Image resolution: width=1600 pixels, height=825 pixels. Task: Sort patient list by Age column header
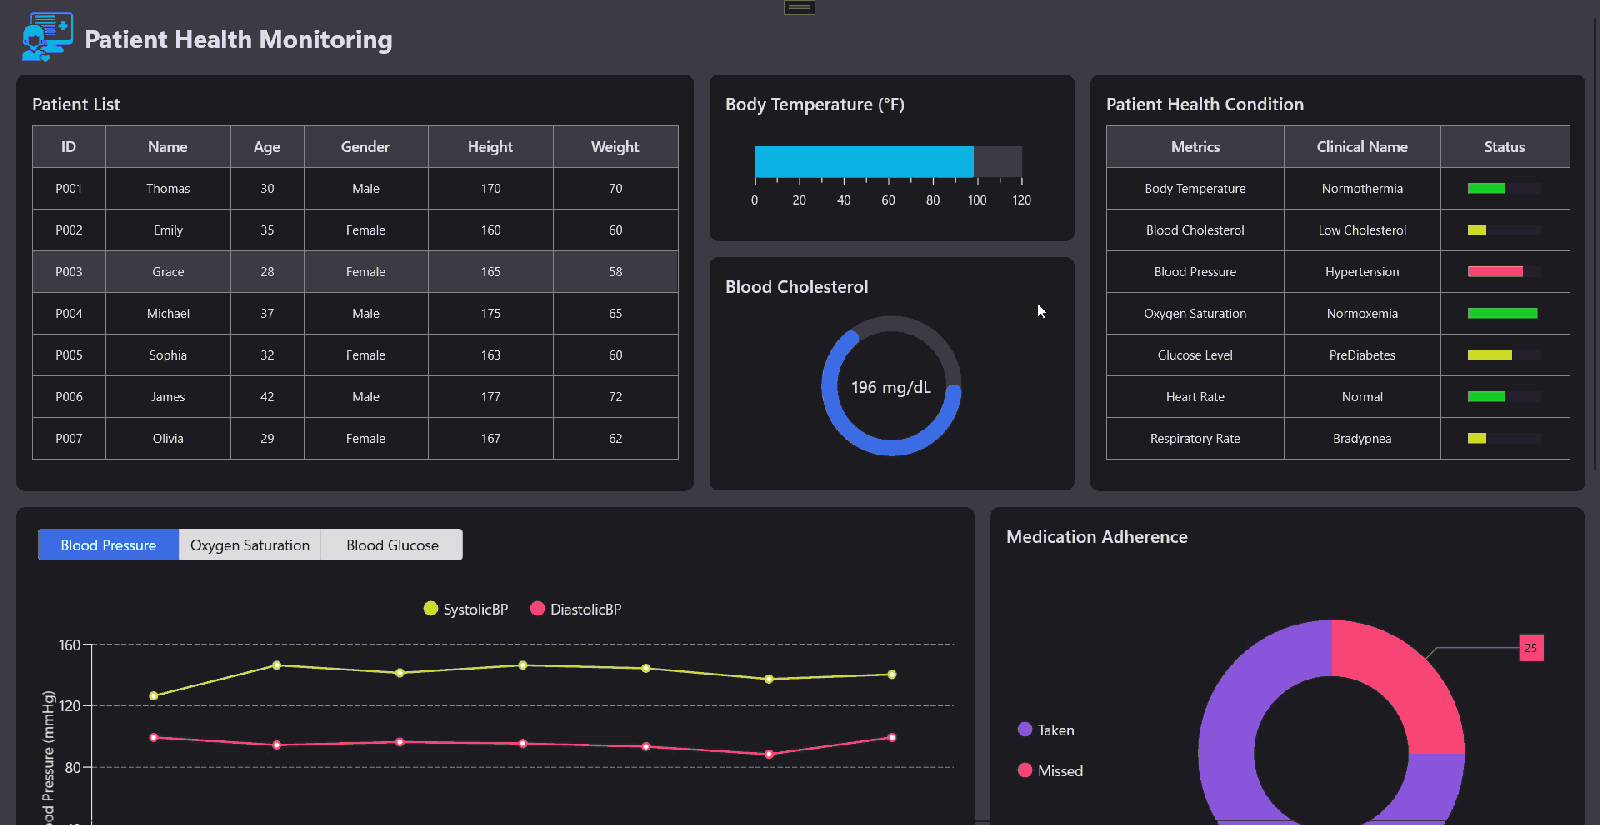[x=267, y=147]
